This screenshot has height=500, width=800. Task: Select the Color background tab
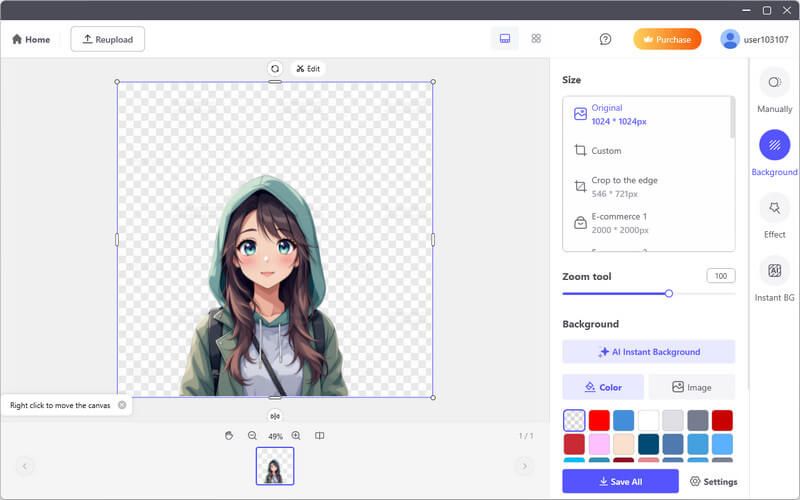(x=603, y=387)
